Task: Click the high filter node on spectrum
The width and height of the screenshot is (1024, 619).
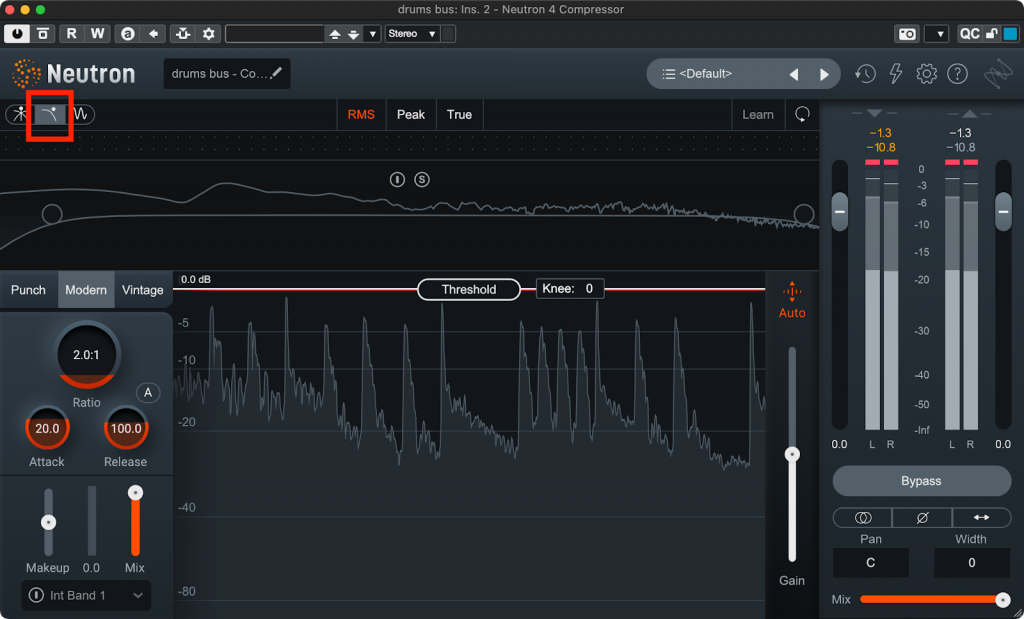Action: [x=804, y=214]
